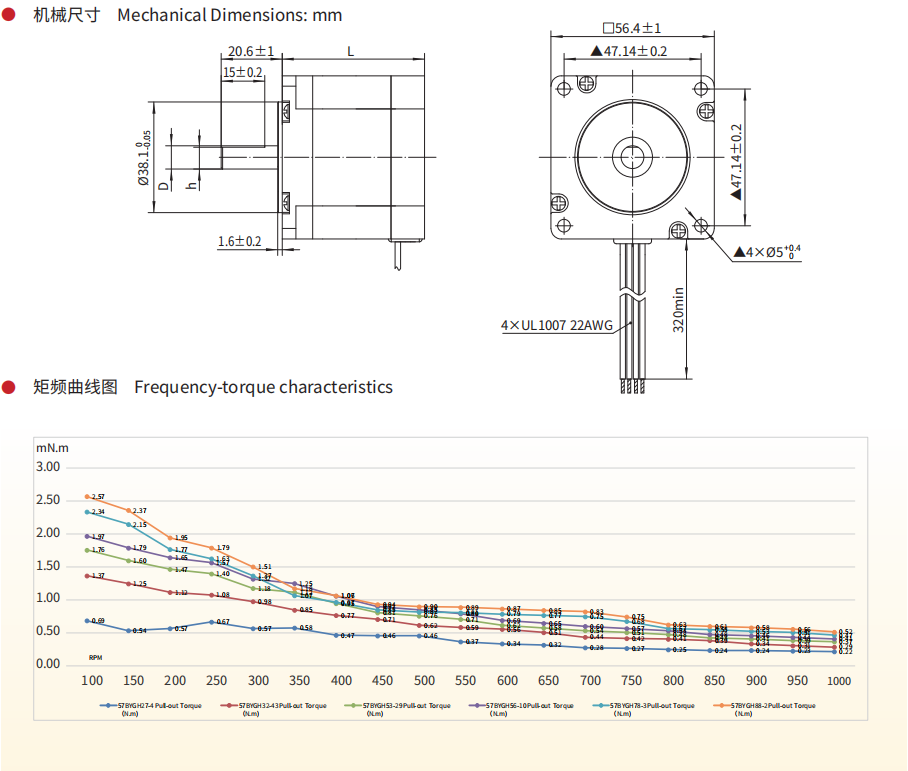This screenshot has width=908, height=771.
Task: Click the top-right mounting hole on the motor front view
Action: click(704, 88)
